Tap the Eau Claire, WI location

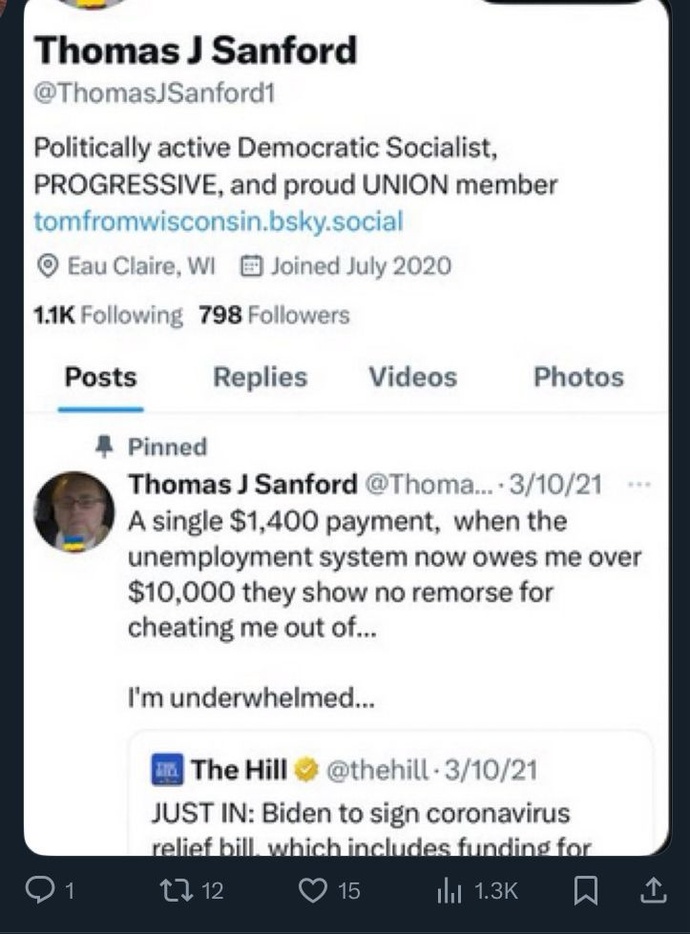[126, 266]
